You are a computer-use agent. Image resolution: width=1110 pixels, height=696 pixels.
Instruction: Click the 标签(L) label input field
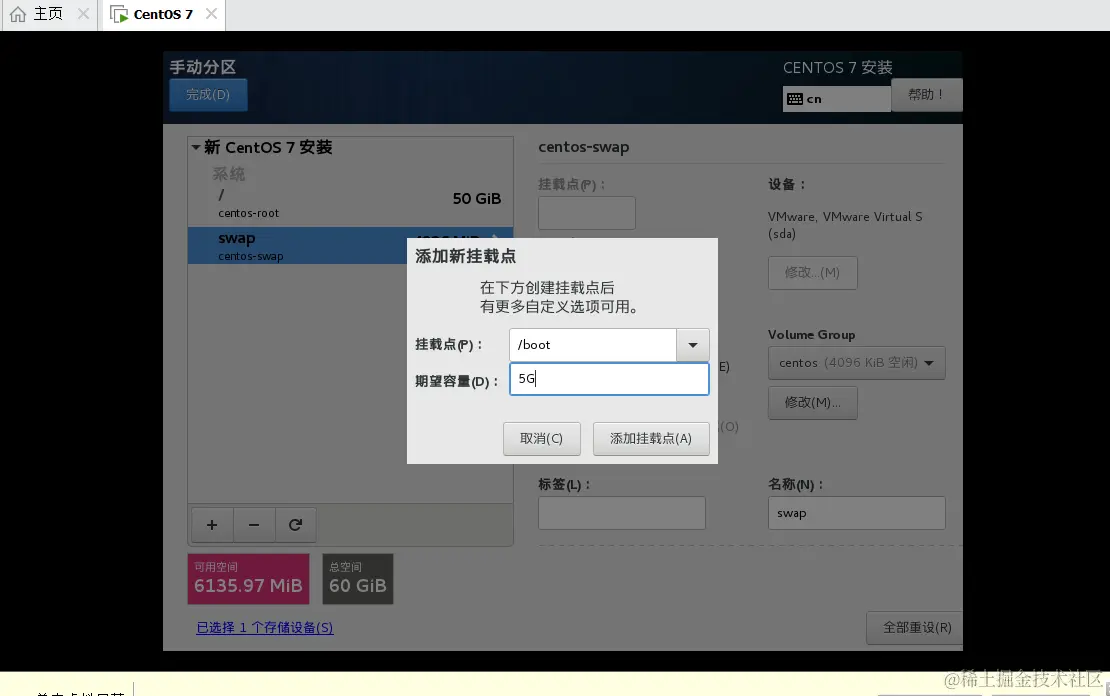[x=622, y=513]
